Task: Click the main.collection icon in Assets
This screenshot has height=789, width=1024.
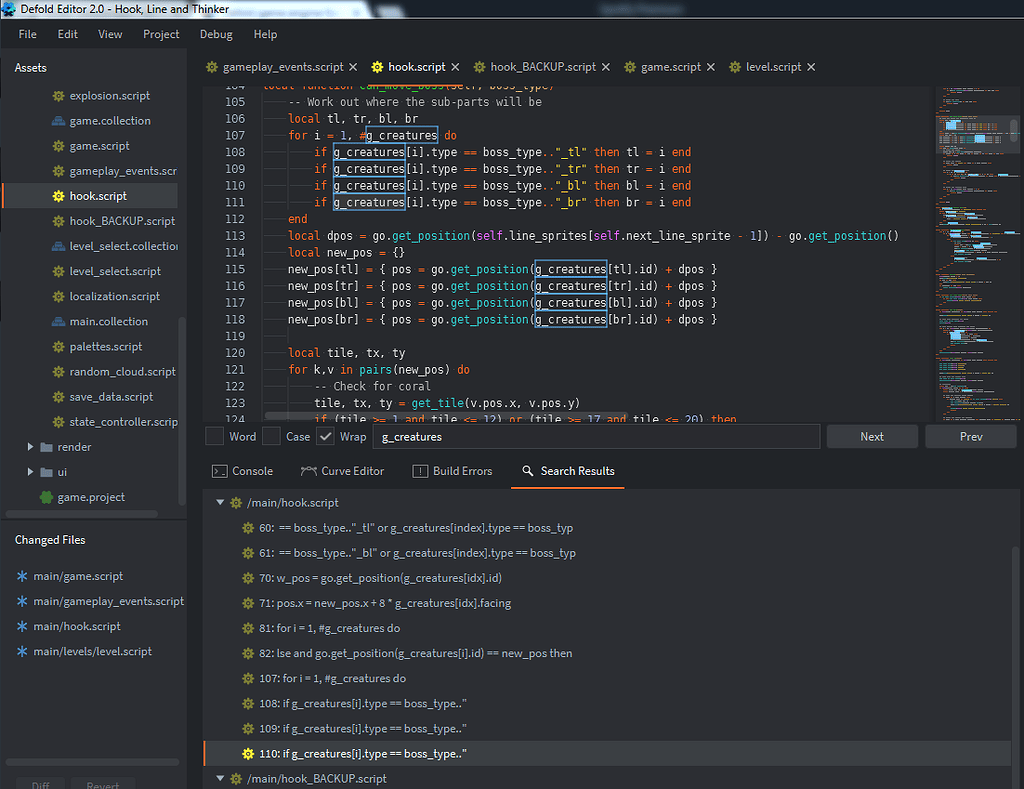Action: [x=60, y=321]
